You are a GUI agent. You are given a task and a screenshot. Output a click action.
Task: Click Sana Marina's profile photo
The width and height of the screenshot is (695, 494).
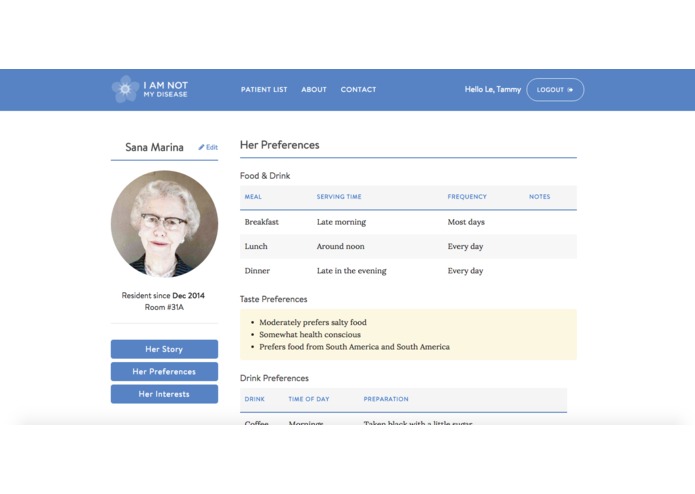coord(164,224)
